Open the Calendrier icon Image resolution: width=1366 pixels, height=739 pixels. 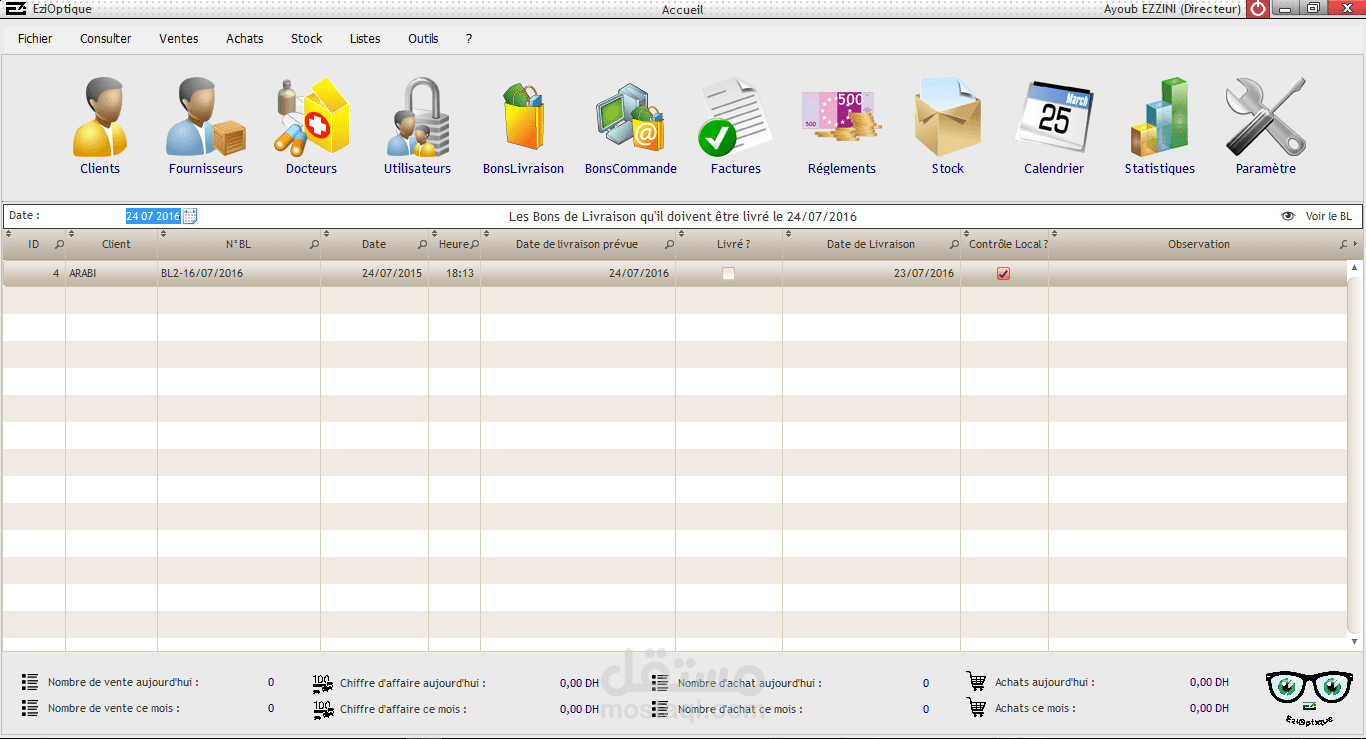tap(1054, 117)
